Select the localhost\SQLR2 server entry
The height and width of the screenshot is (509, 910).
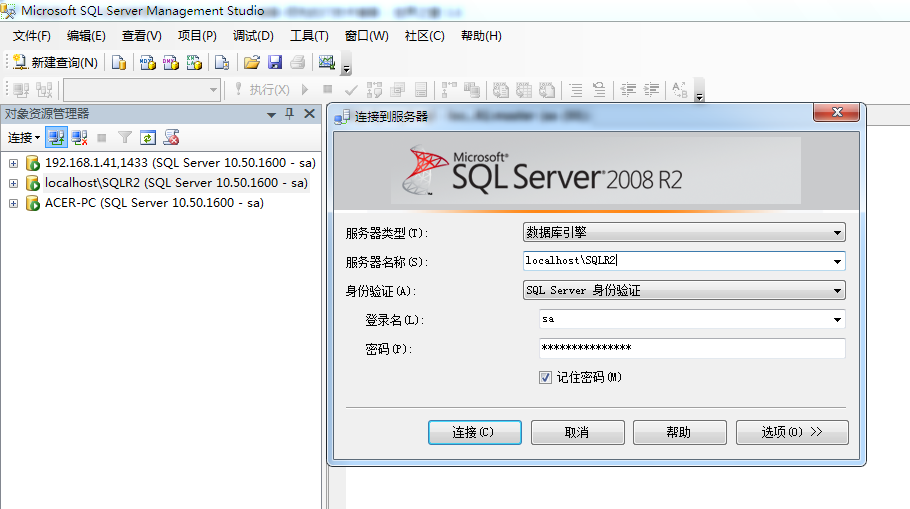click(176, 183)
